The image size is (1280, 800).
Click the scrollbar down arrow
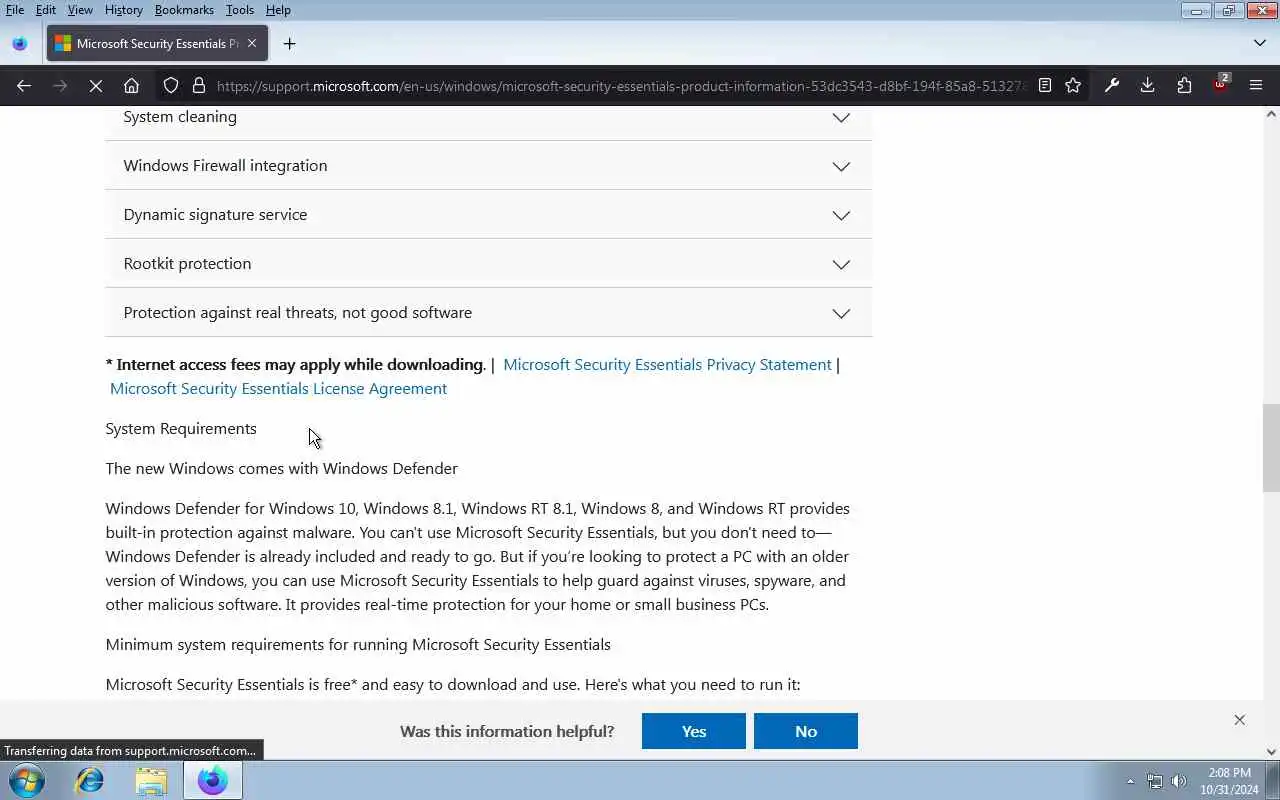click(x=1271, y=751)
